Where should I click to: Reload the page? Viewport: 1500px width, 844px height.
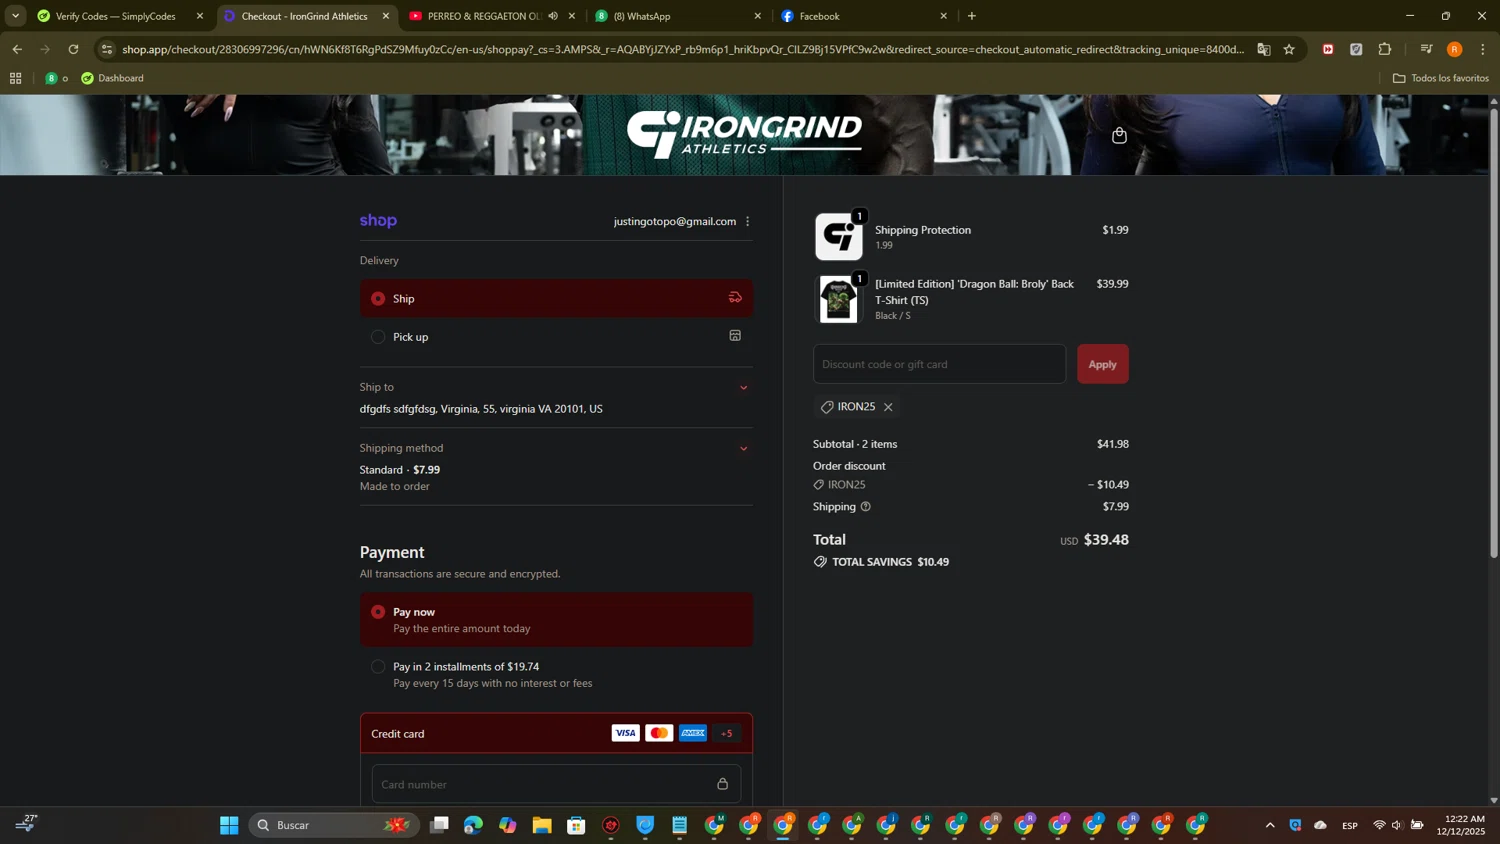pyautogui.click(x=73, y=49)
